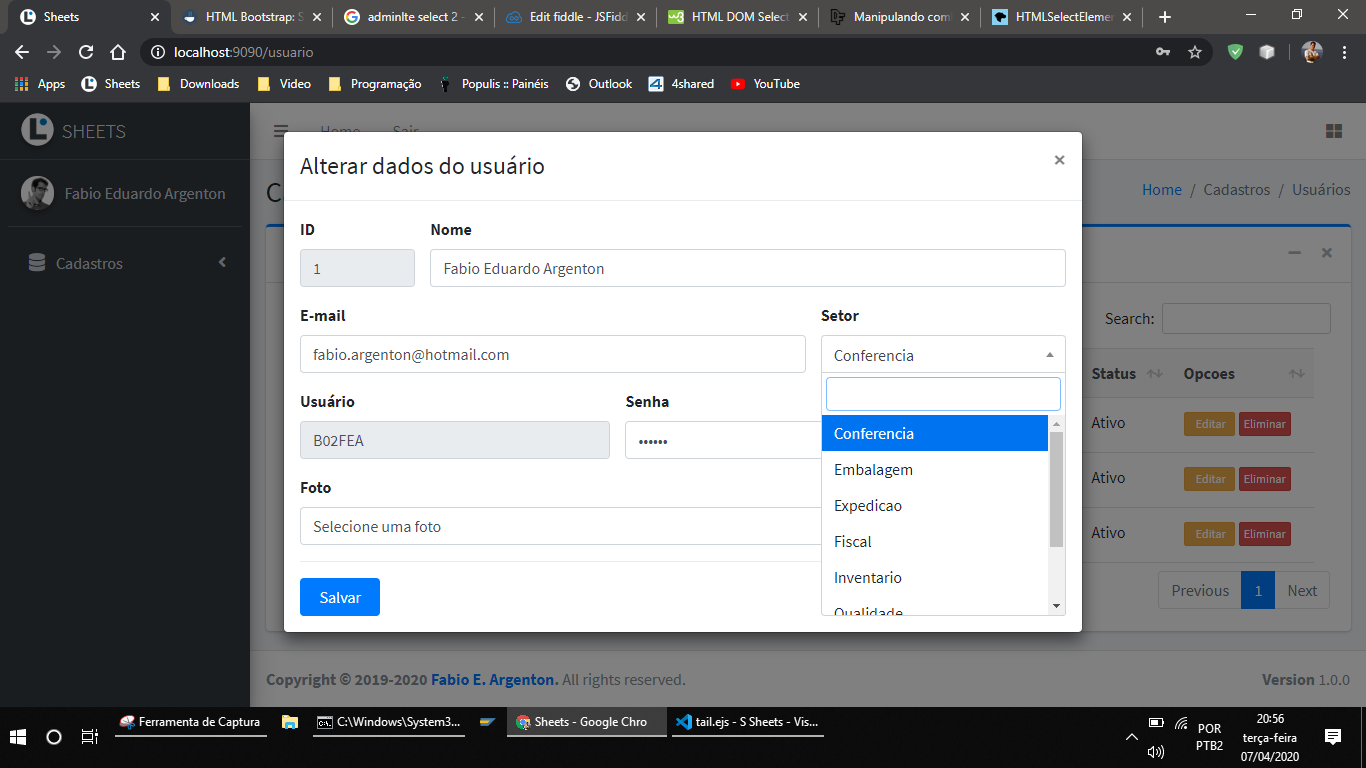Screen dimensions: 1366x768
Task: Click the SHEETS logo icon
Action: coord(36,130)
